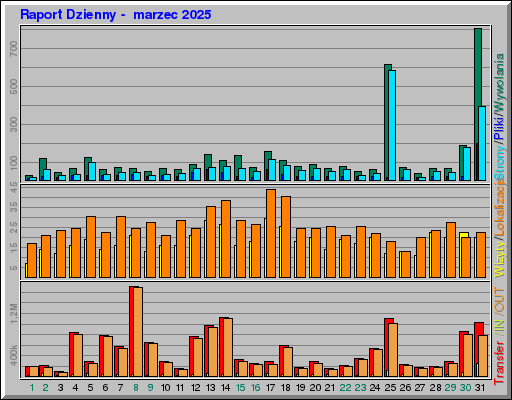Click the 100 value on the top y-axis
512x400 pixels.
pyautogui.click(x=14, y=163)
